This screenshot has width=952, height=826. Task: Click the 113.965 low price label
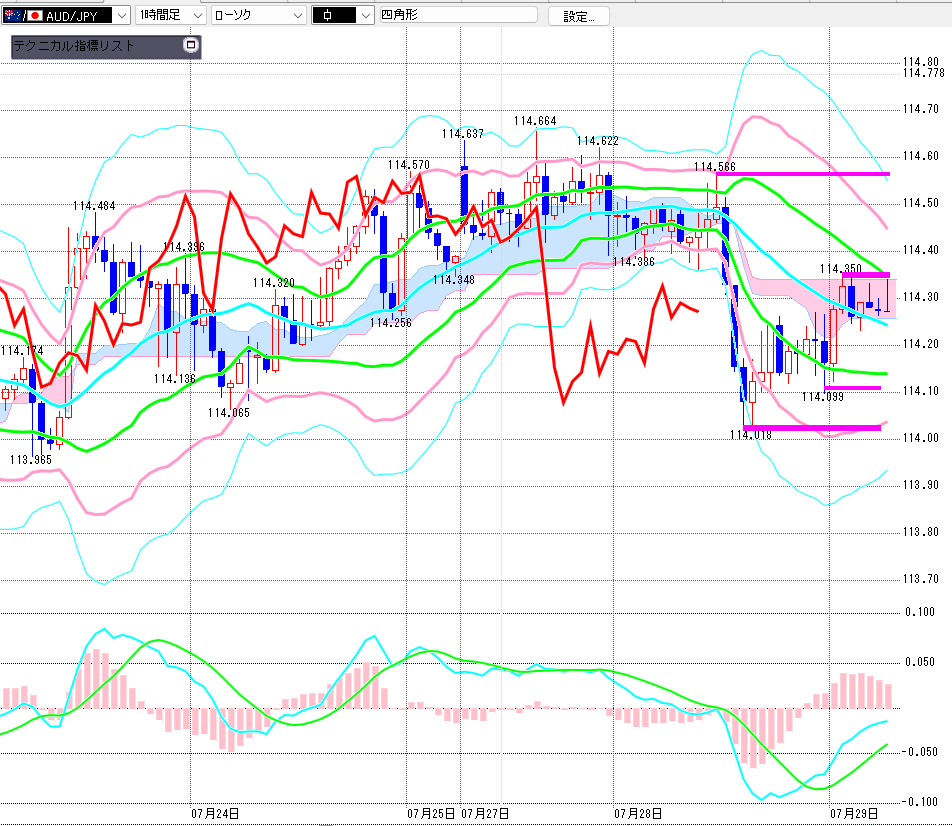point(31,460)
